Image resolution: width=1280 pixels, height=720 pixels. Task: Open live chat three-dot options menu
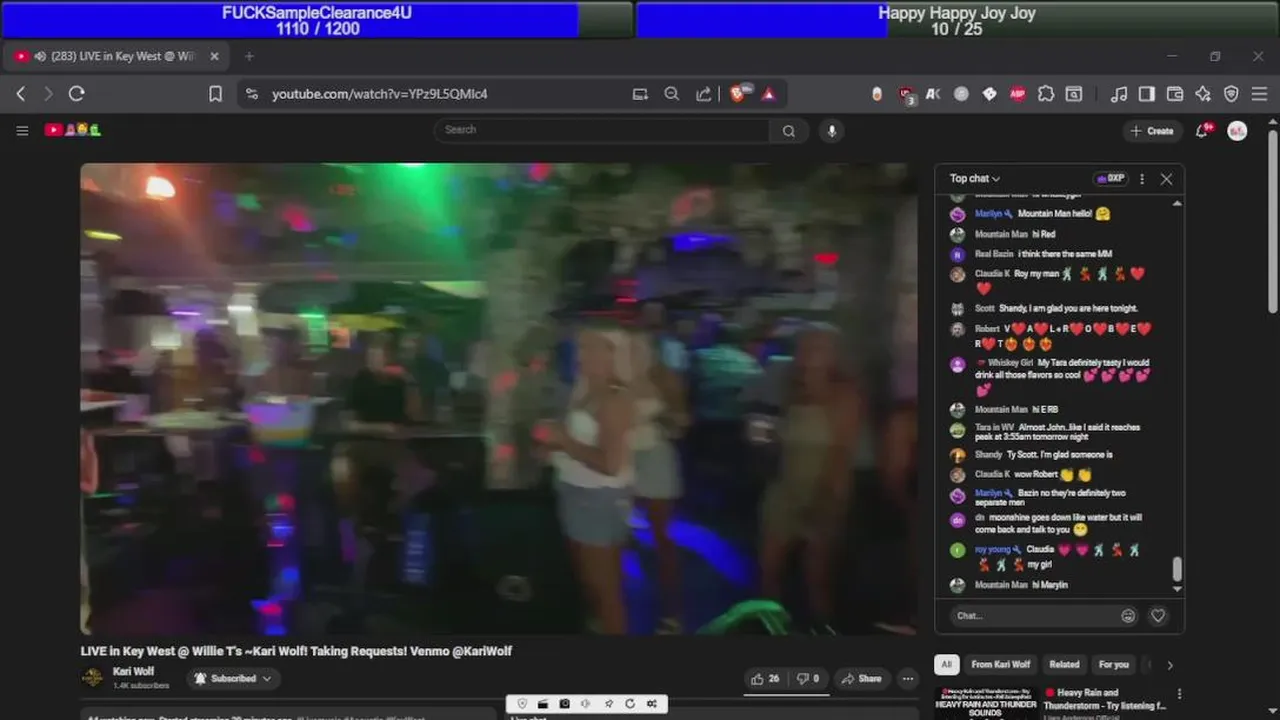1142,179
